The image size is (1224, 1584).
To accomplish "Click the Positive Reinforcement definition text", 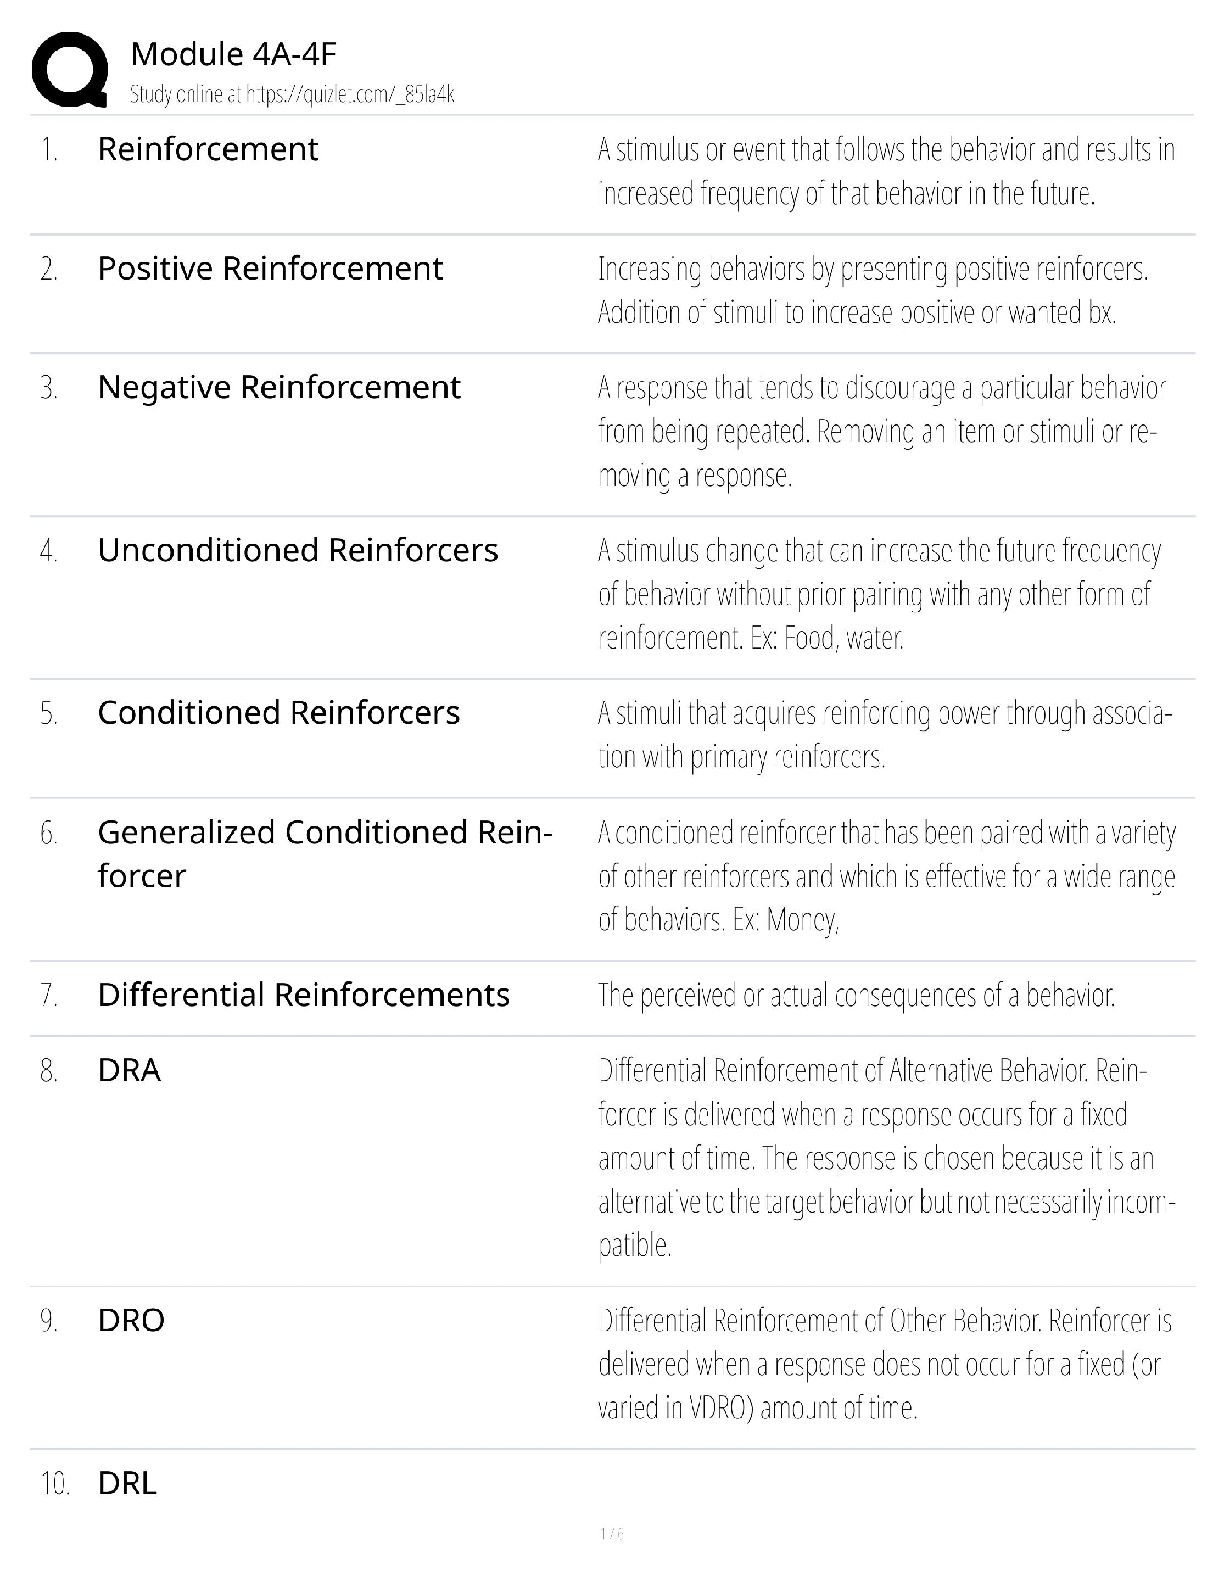I will click(872, 290).
